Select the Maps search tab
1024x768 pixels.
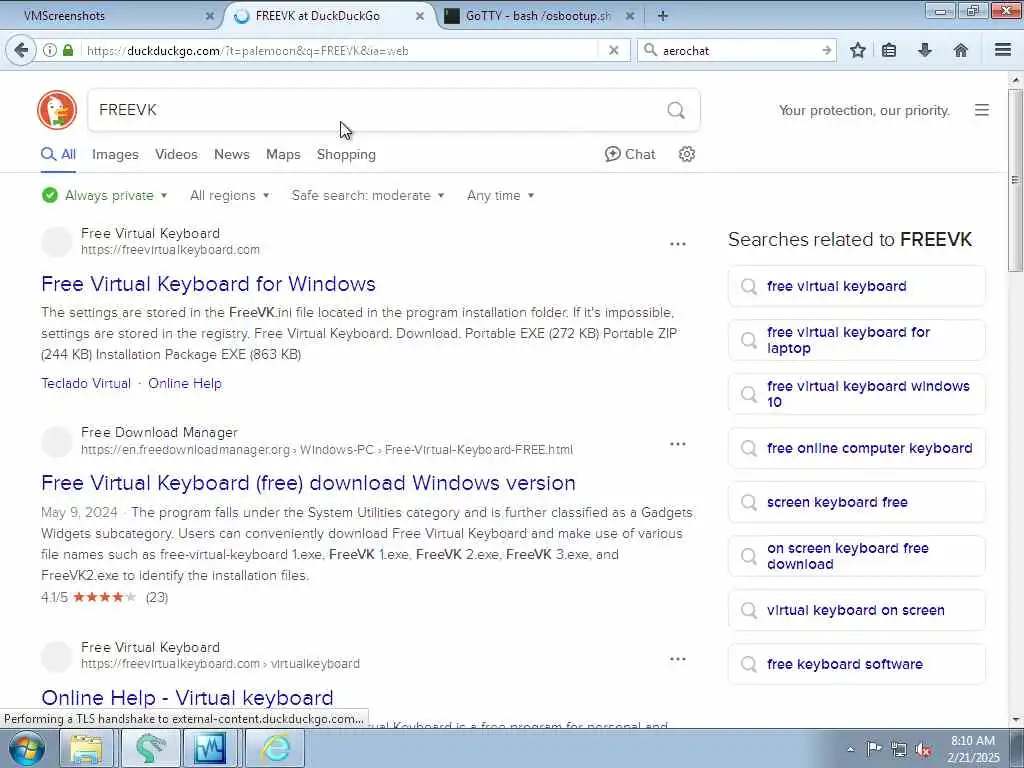(x=283, y=154)
